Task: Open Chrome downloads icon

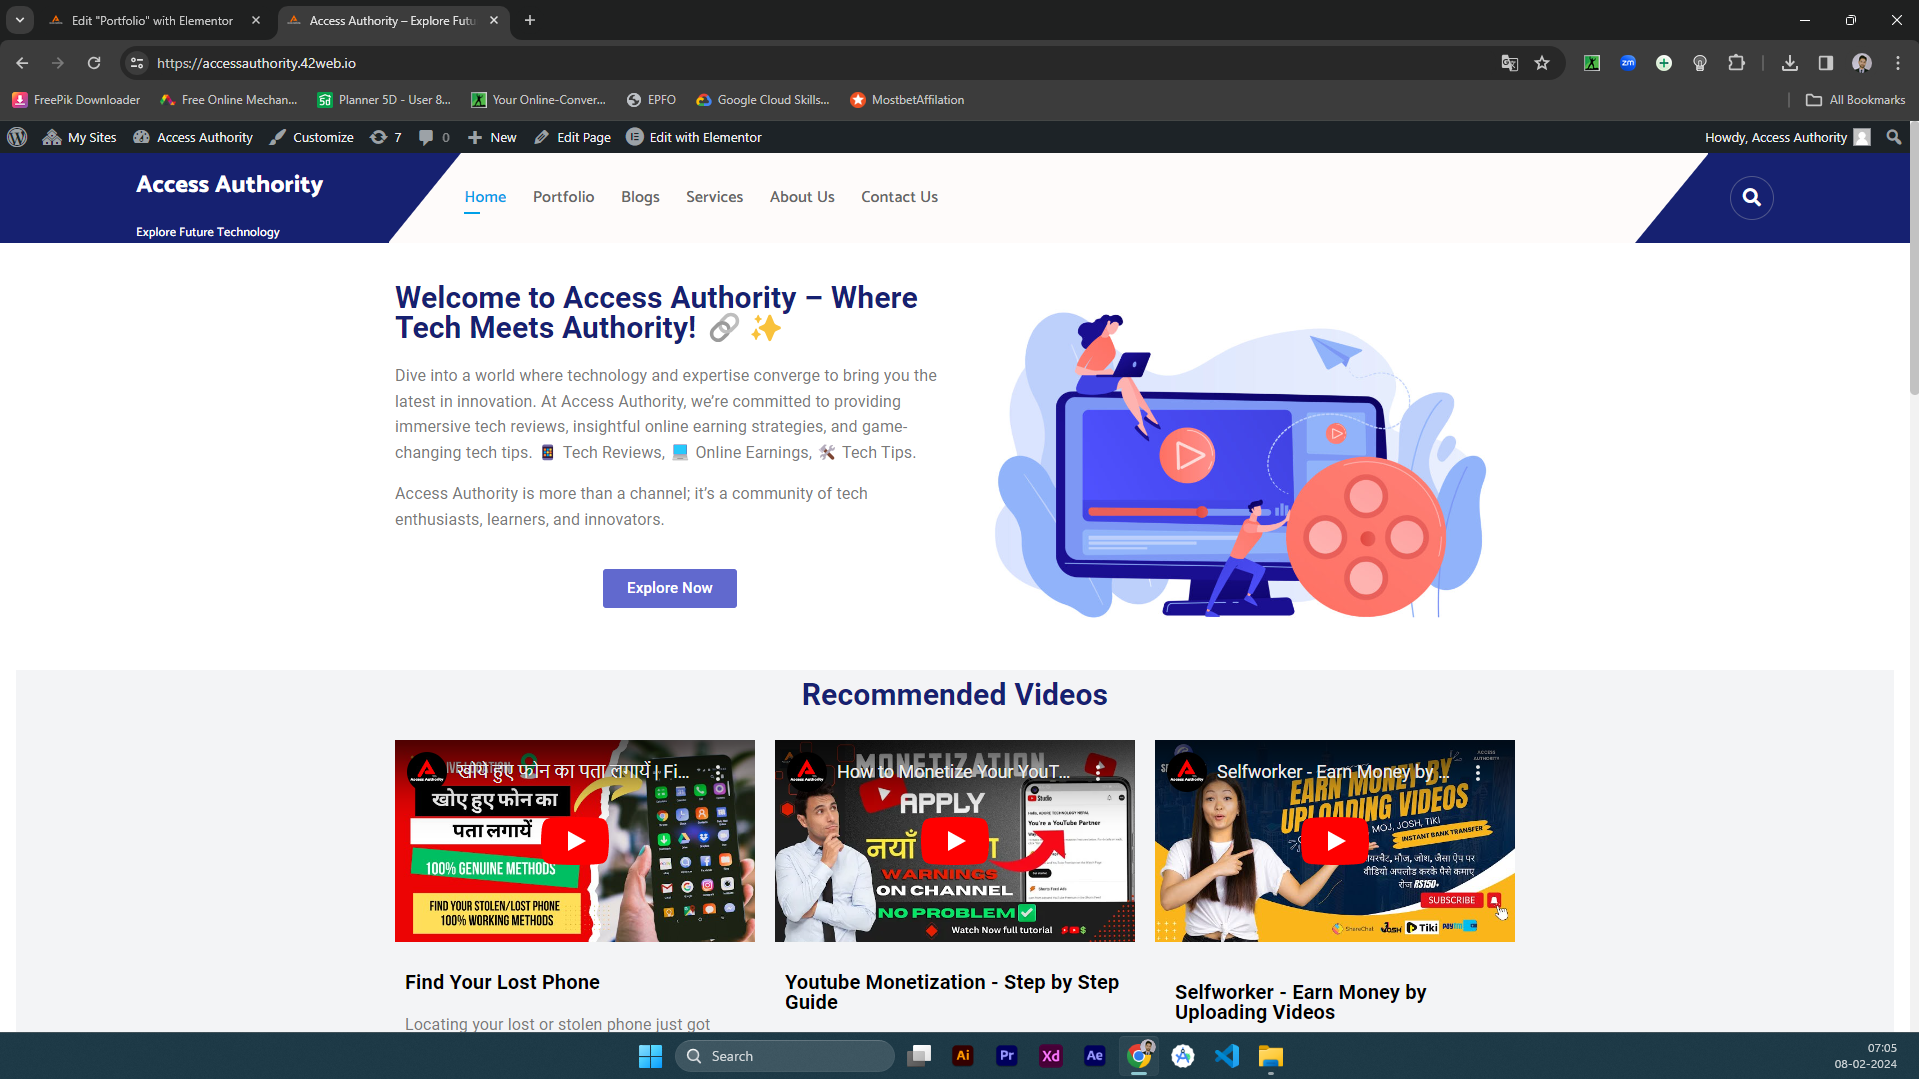Action: point(1789,63)
